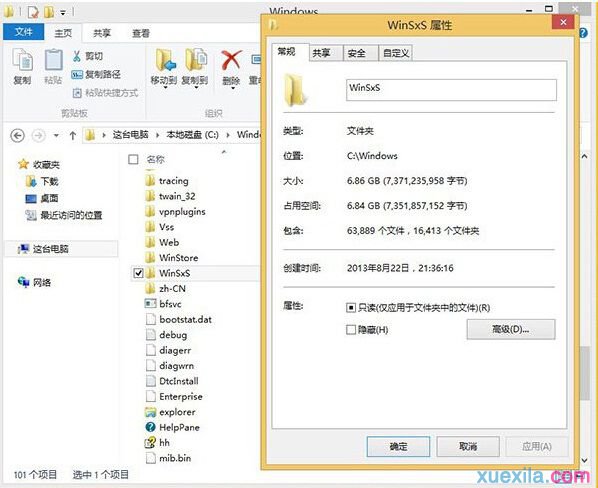598x488 pixels.
Task: Click the Back navigation arrow
Action: click(17, 135)
